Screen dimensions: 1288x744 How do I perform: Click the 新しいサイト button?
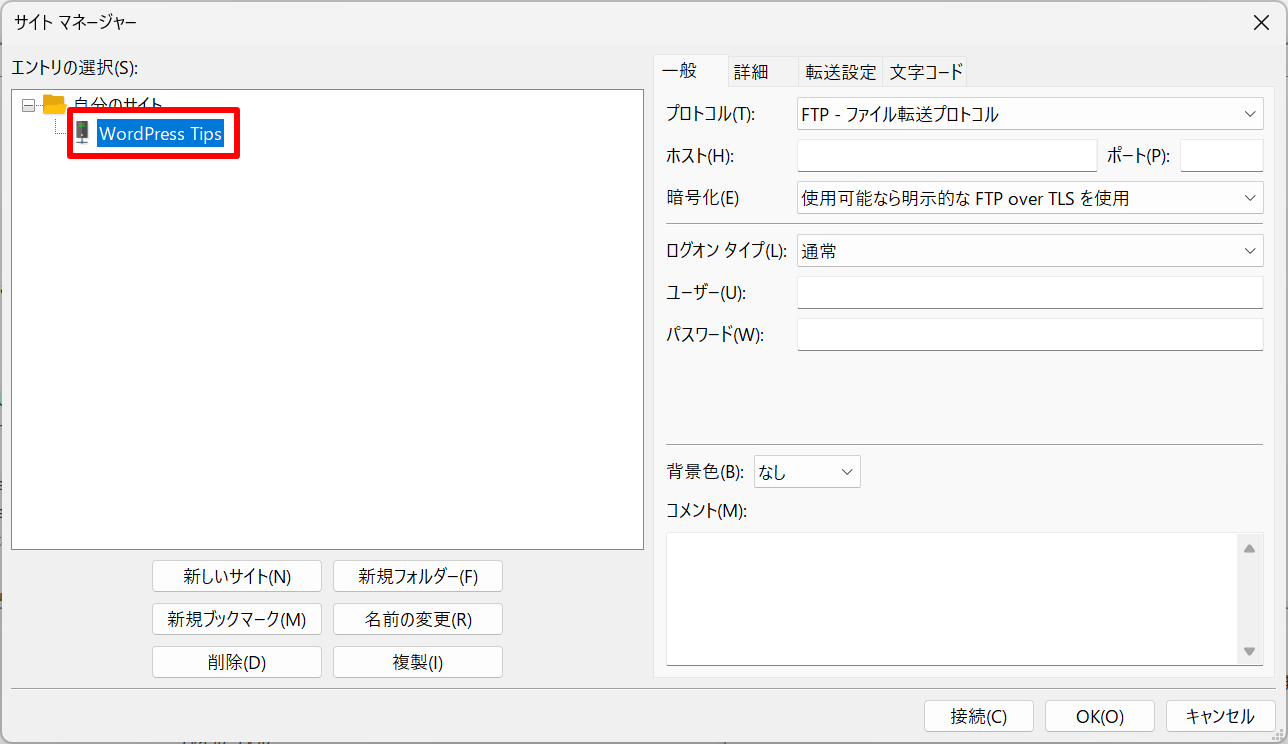[x=237, y=576]
